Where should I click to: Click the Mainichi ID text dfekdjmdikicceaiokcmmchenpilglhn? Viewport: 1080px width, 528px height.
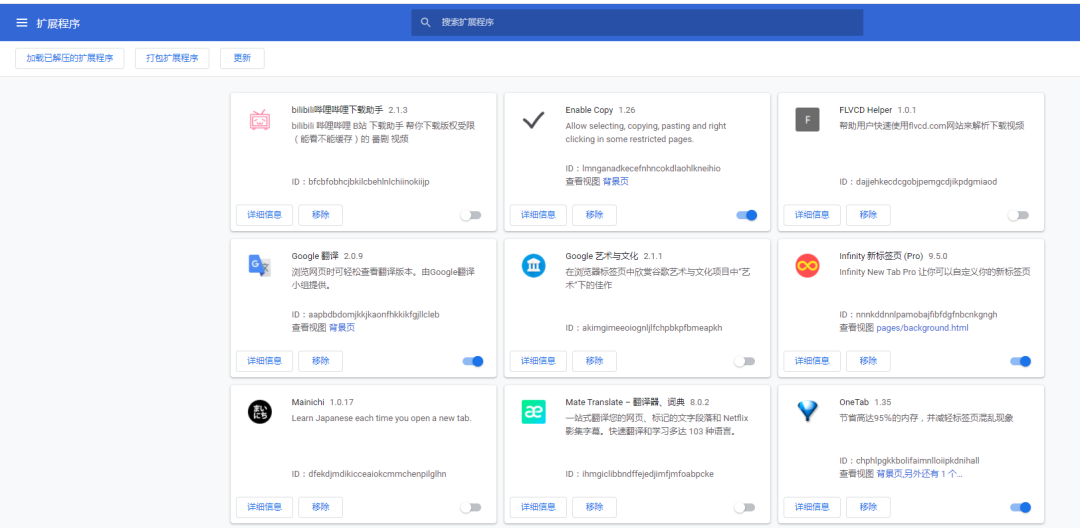(377, 474)
